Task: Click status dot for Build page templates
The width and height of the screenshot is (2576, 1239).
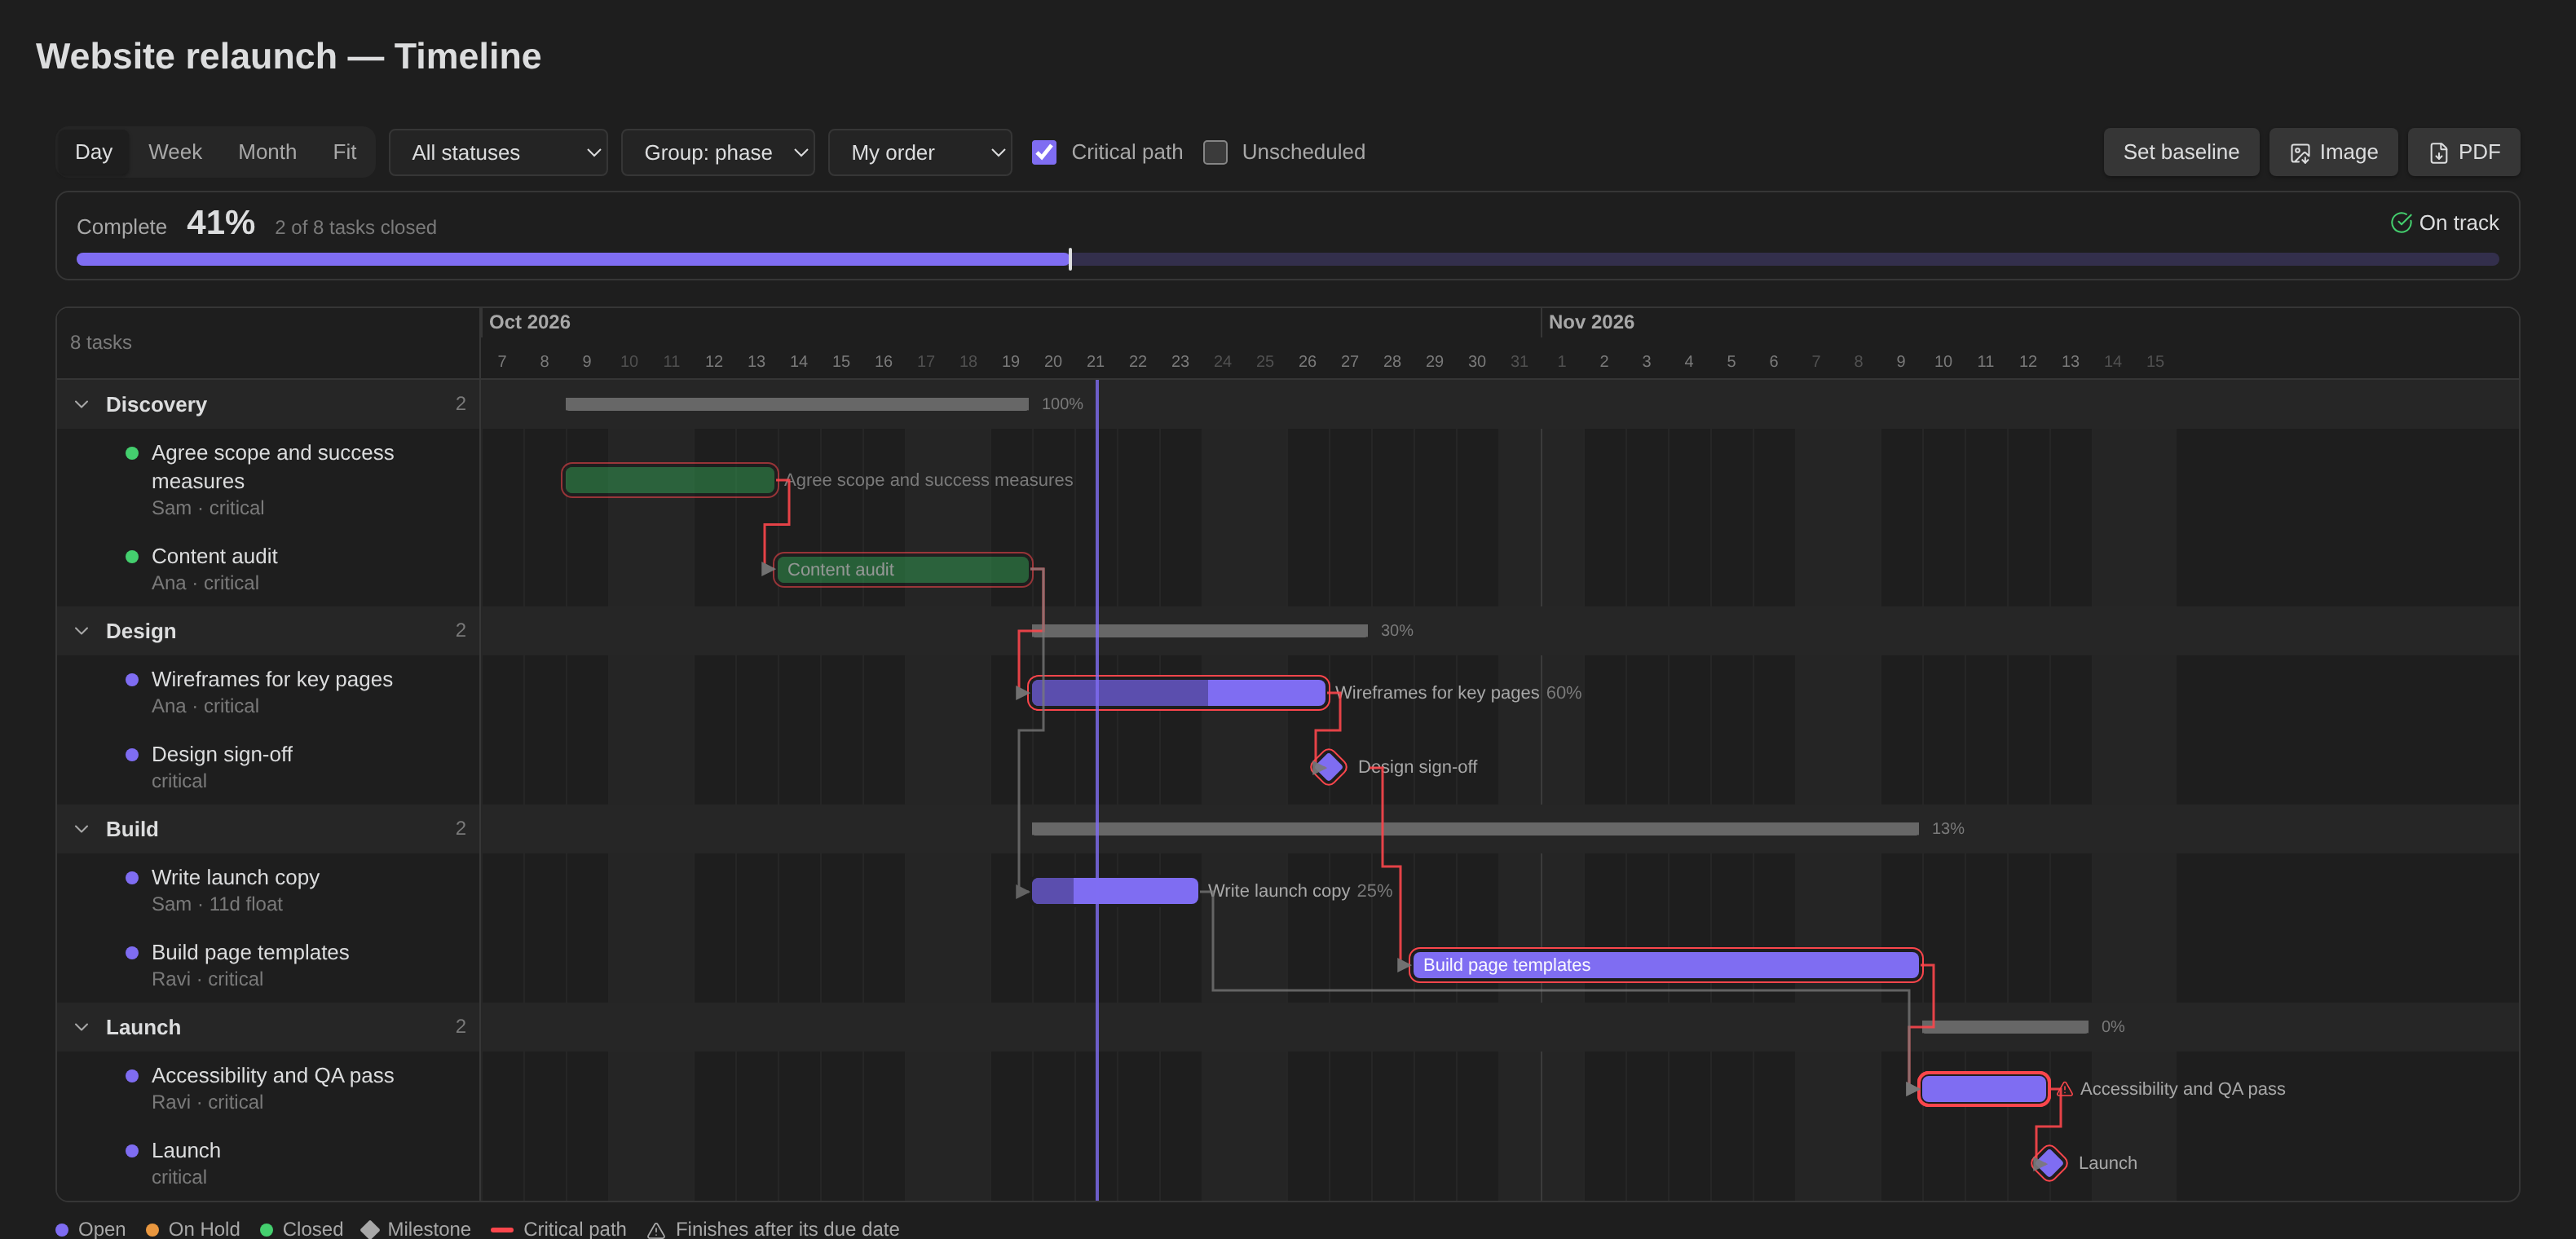Action: tap(131, 953)
